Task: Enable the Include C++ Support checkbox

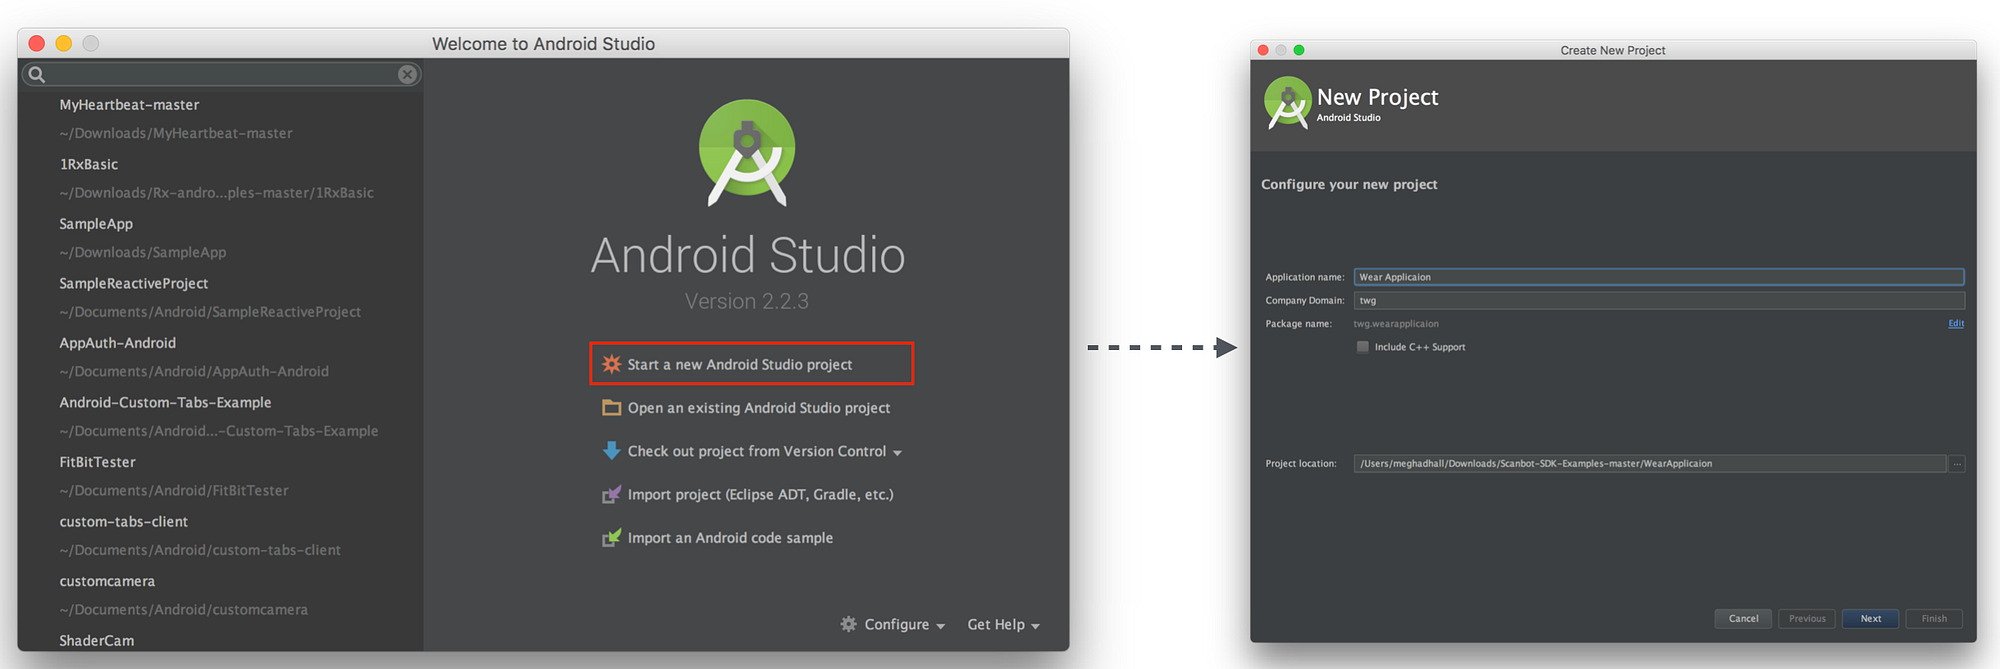Action: pos(1362,347)
